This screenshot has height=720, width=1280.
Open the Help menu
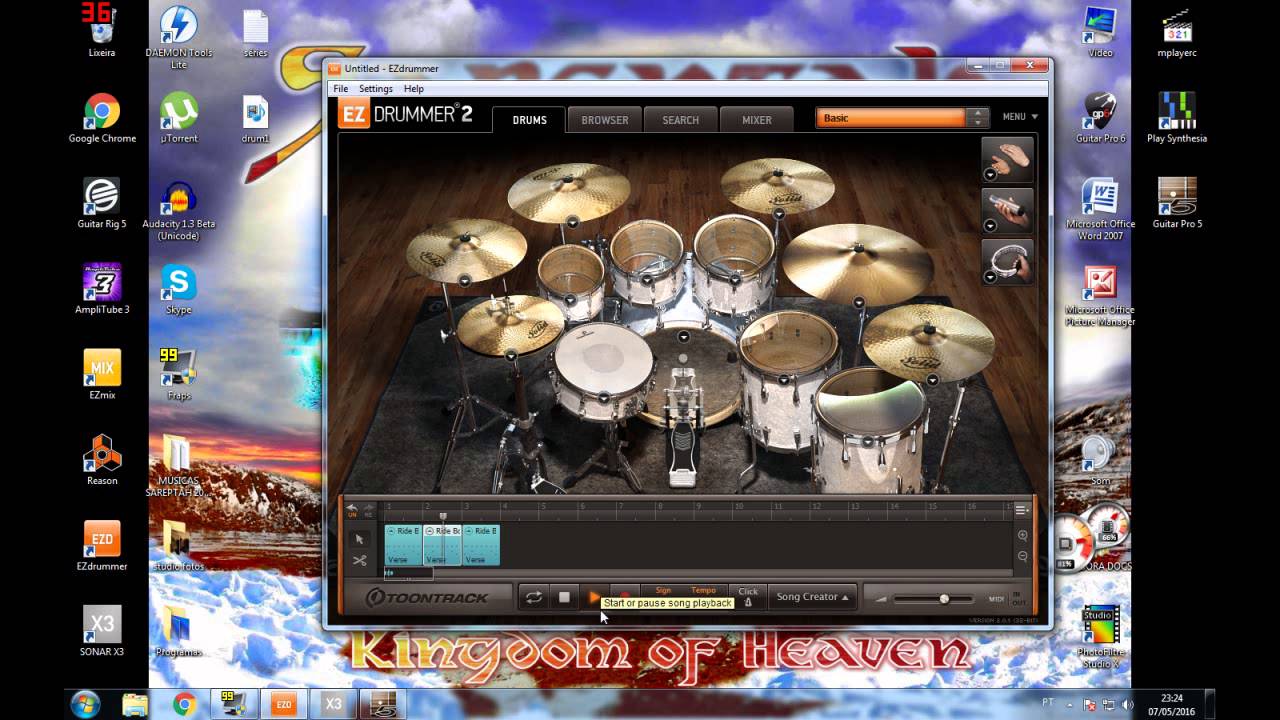[x=414, y=89]
